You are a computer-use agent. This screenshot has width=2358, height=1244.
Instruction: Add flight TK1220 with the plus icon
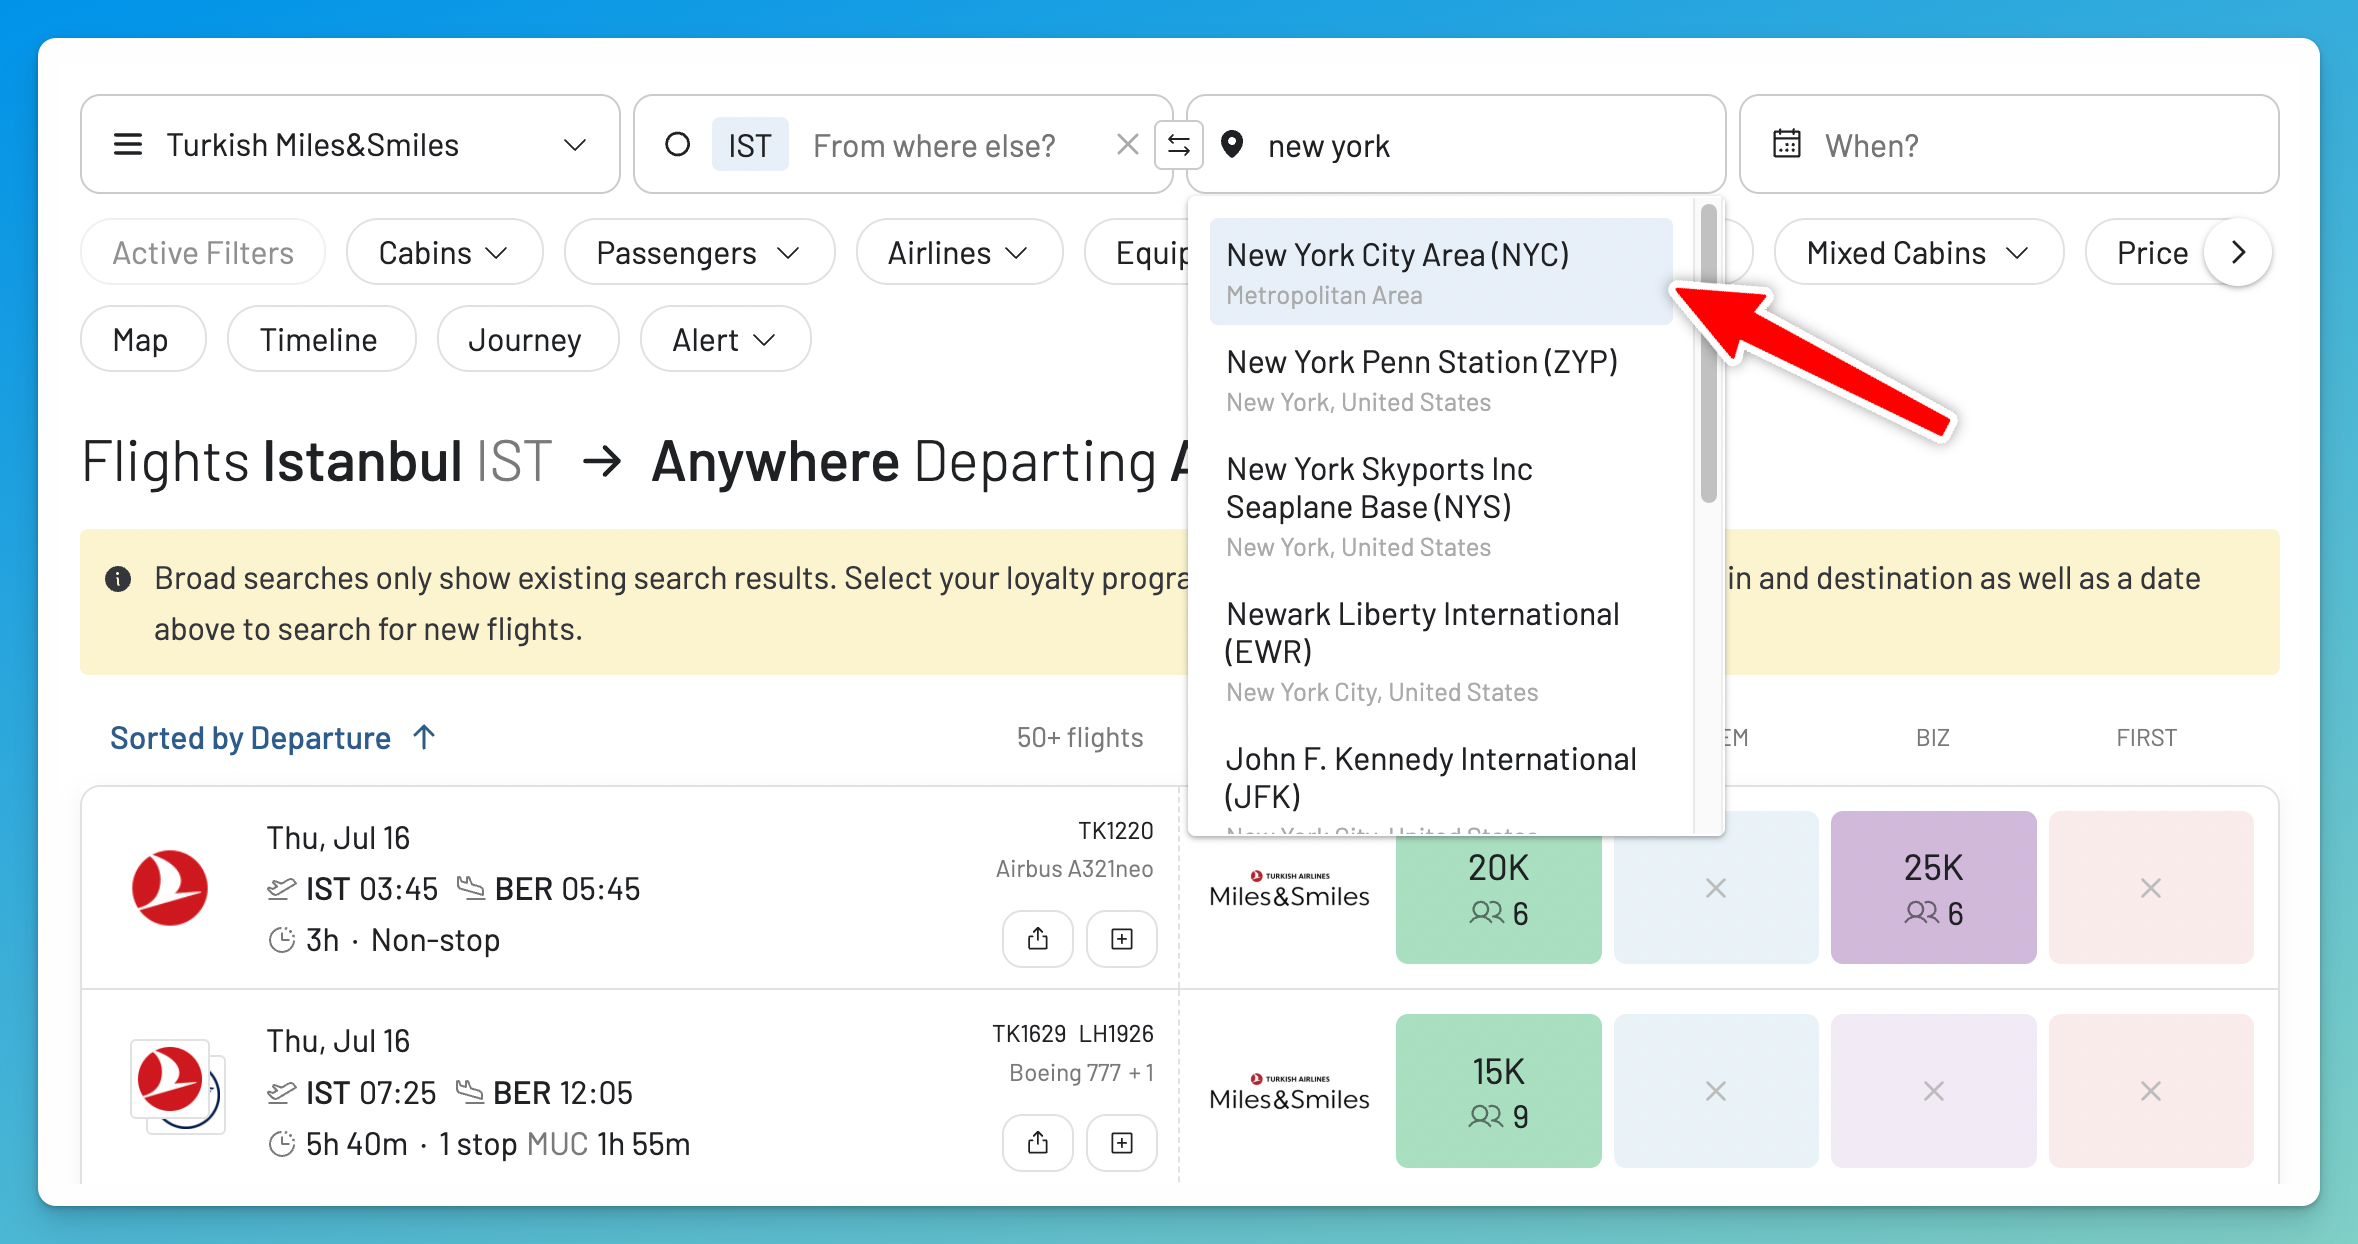[x=1122, y=938]
